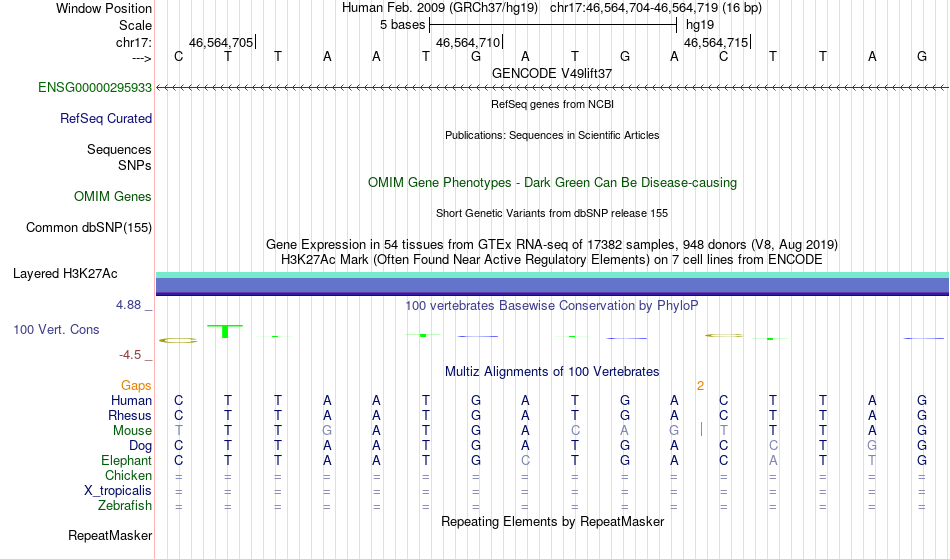950x559 pixels.
Task: Click the orange gap count 2
Action: [700, 386]
